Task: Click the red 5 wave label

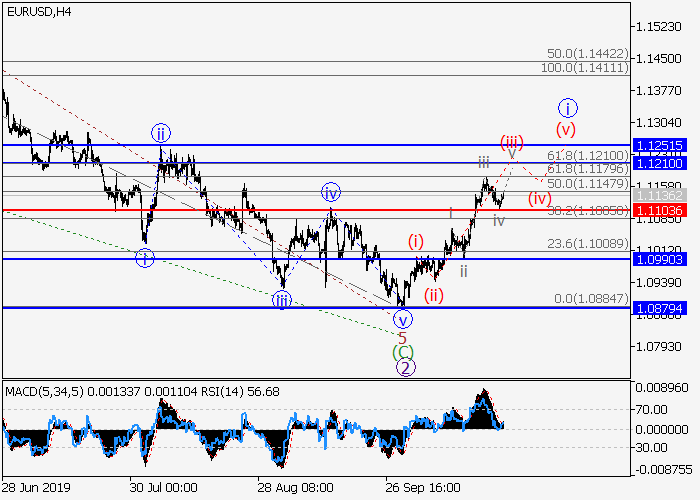Action: pyautogui.click(x=402, y=337)
